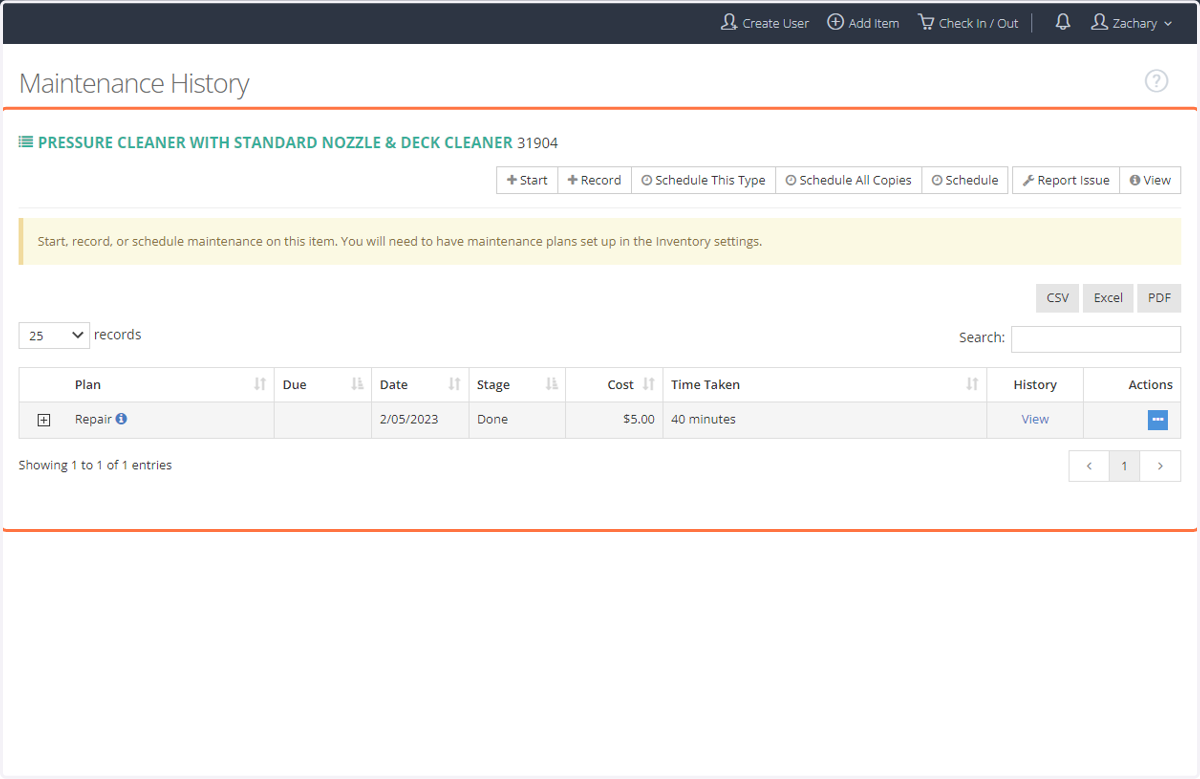Screen dimensions: 1200x779
Task: Export the table as PDF
Action: click(x=1159, y=298)
